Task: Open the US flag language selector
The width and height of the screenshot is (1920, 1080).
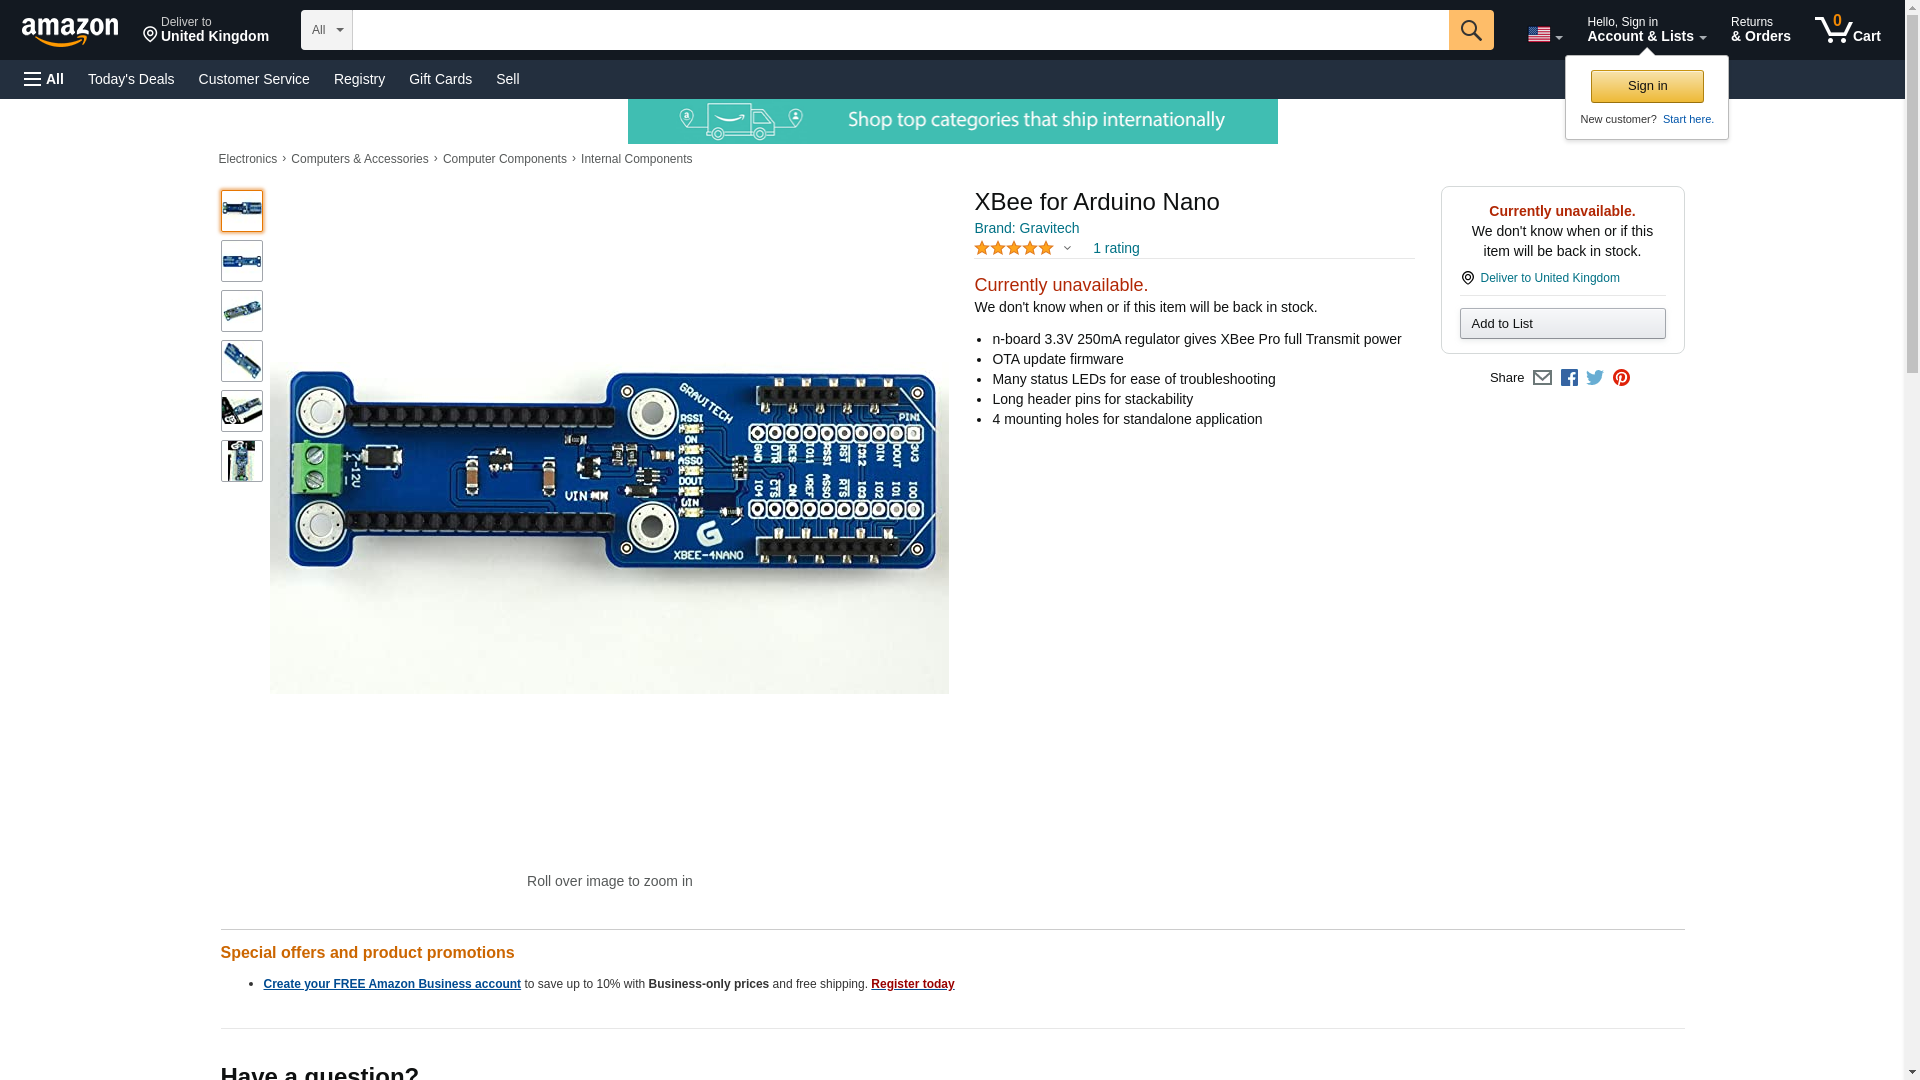Action: coord(1544,34)
